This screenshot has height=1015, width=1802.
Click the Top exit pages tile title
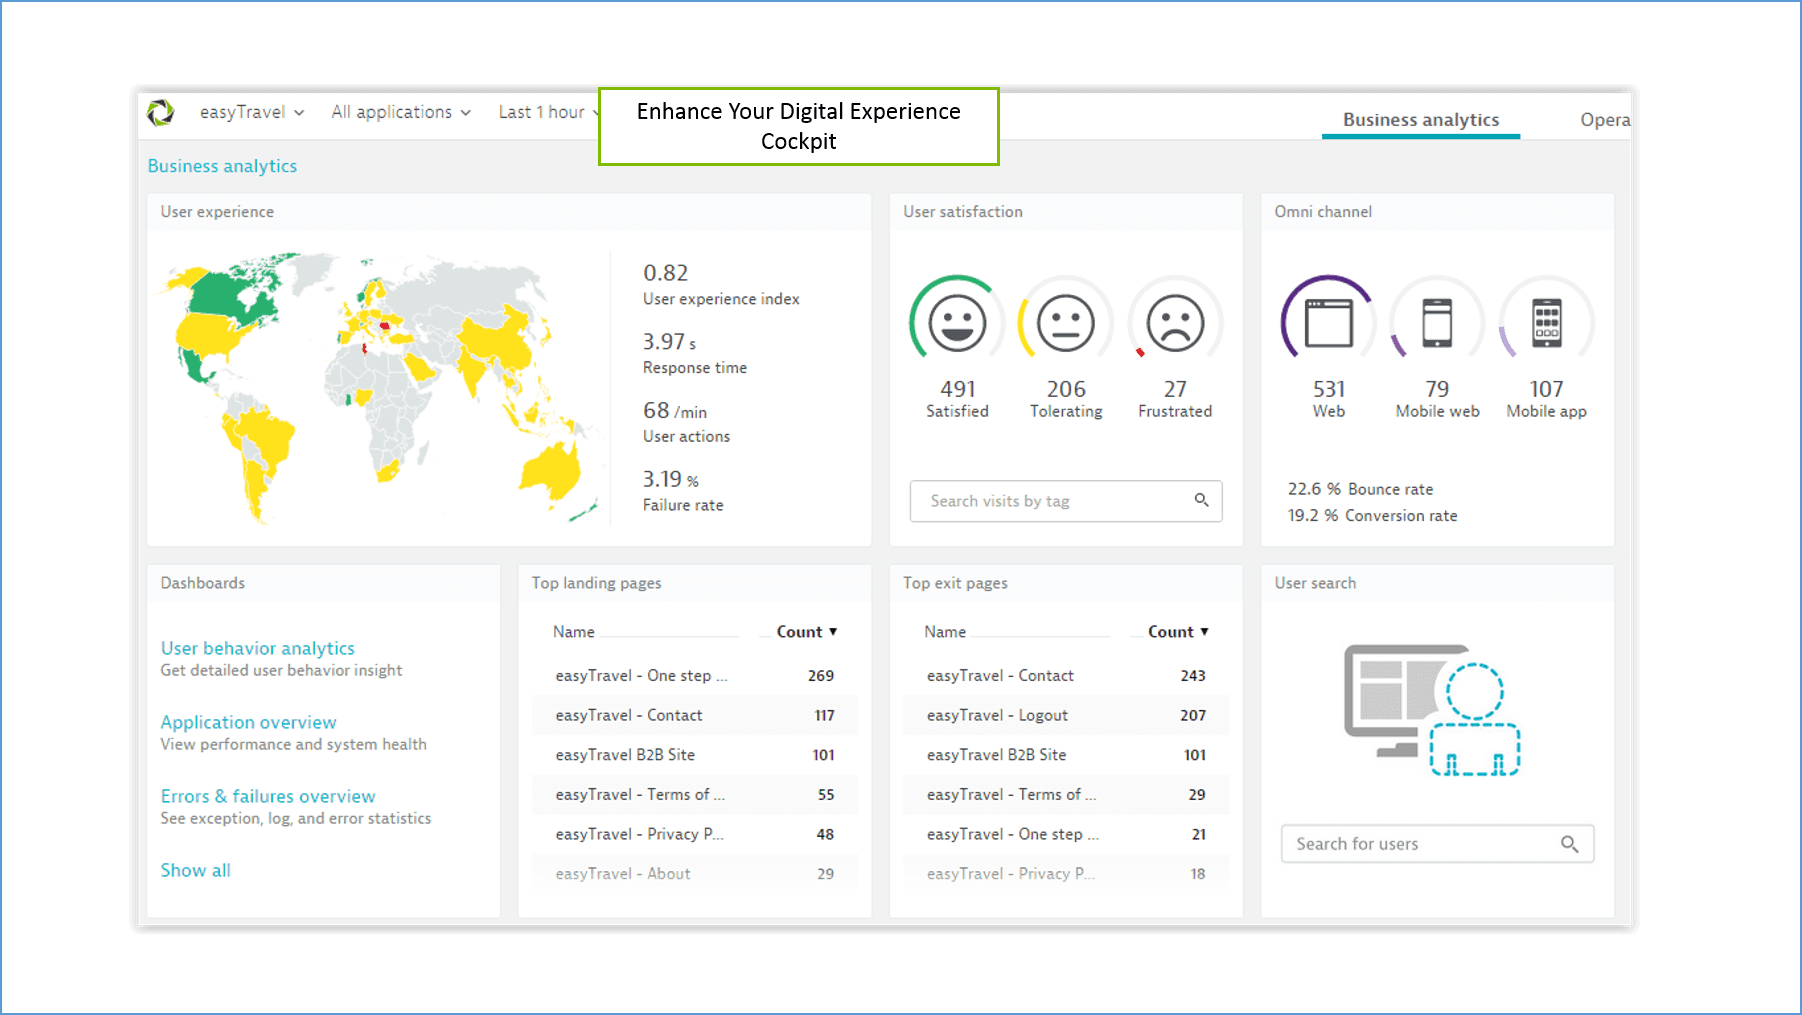coord(955,583)
